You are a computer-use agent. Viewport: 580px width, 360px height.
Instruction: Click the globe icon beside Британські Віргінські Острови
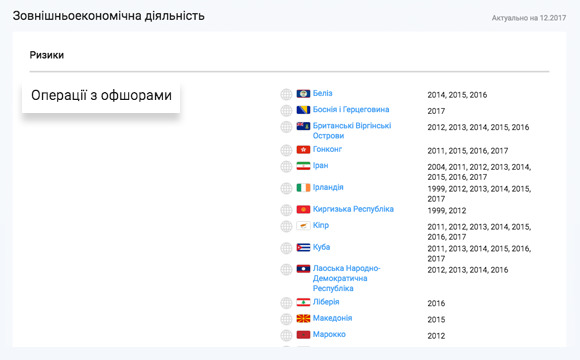[286, 127]
